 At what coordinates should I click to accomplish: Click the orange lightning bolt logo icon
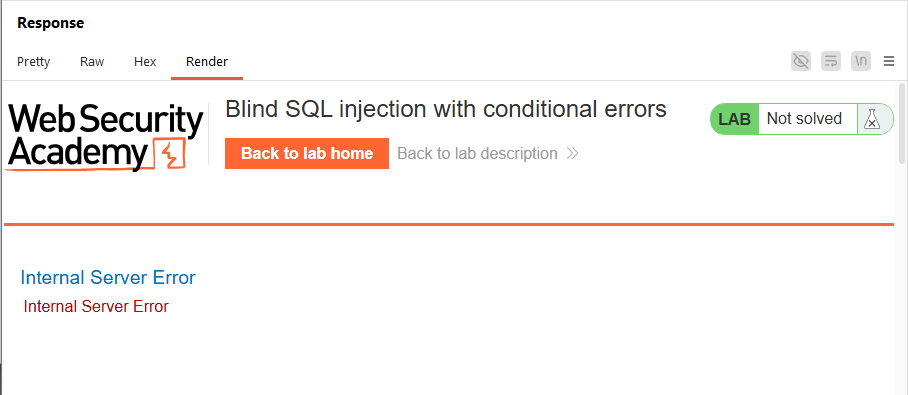169,154
